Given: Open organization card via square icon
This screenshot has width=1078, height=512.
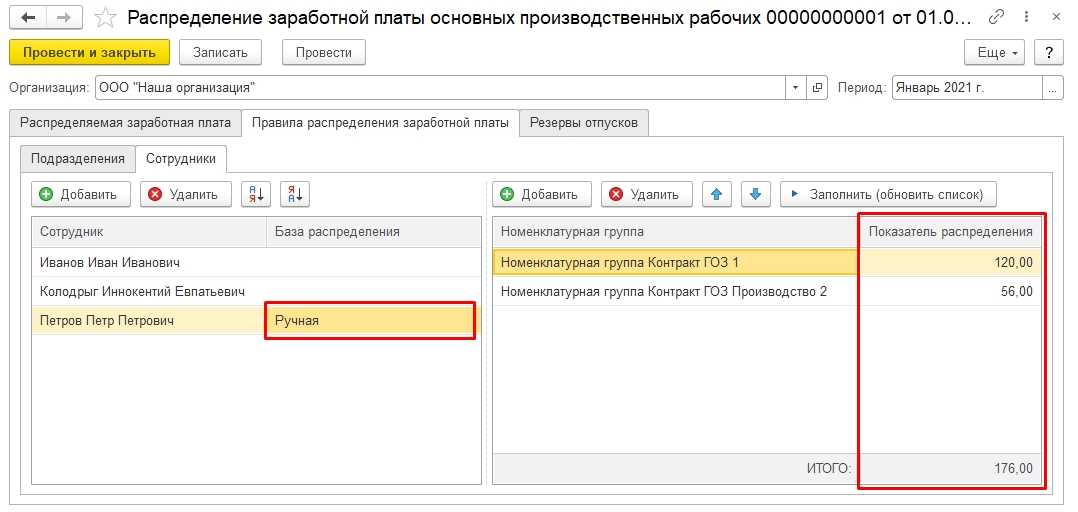Looking at the screenshot, I should [817, 88].
